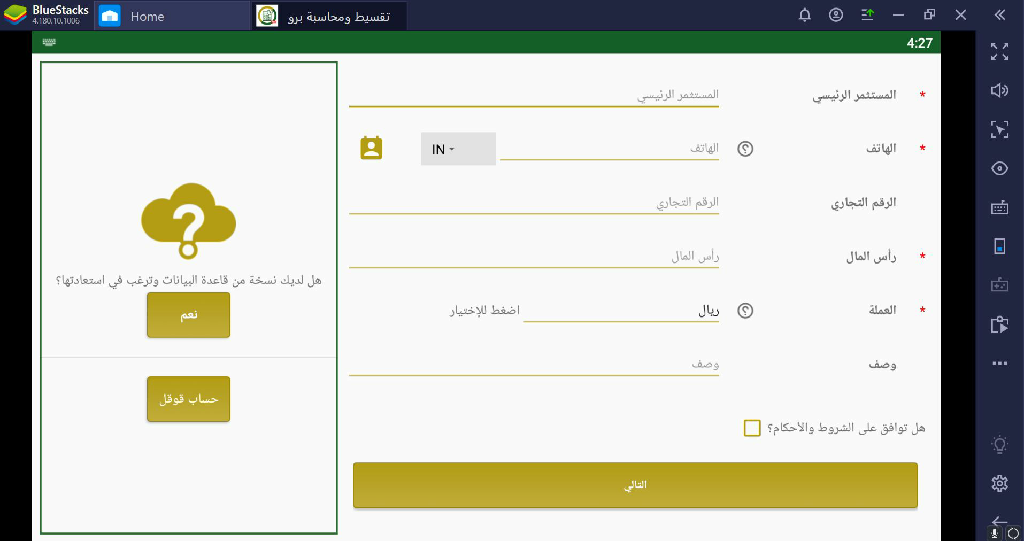Click the نعم restore database button

[188, 315]
